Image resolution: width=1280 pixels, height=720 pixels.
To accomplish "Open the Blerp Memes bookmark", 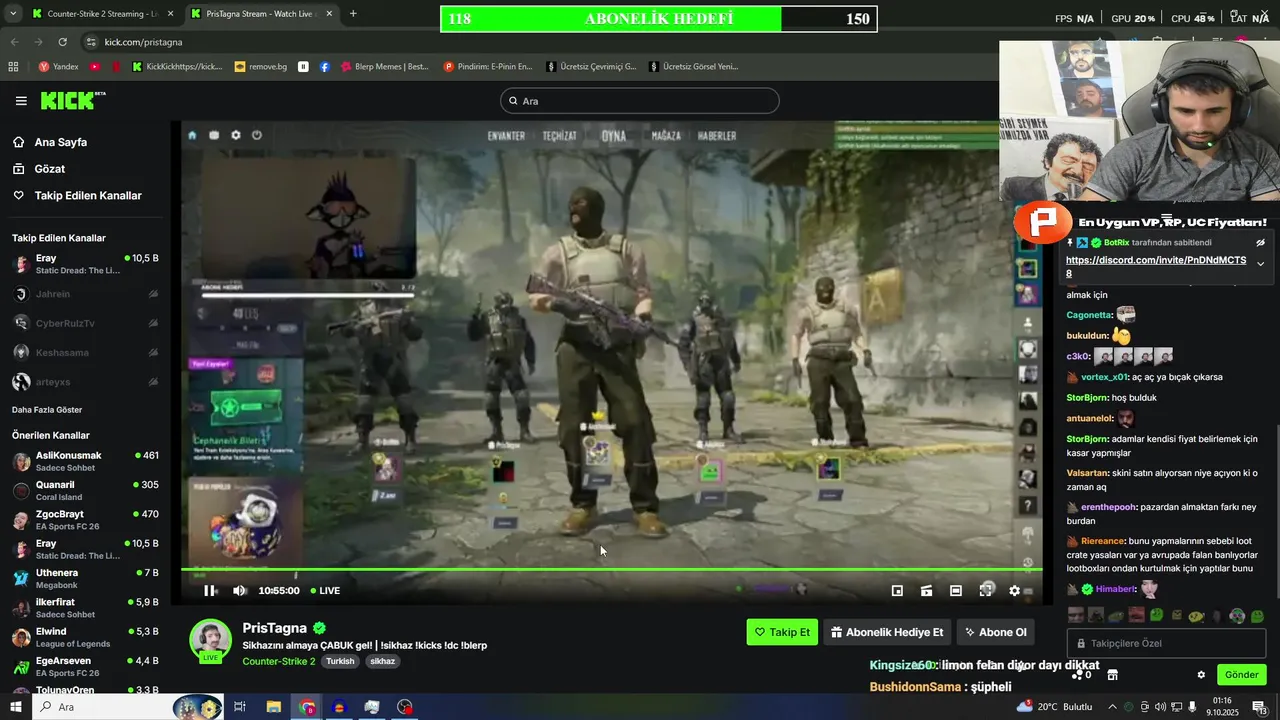I will coord(384,67).
